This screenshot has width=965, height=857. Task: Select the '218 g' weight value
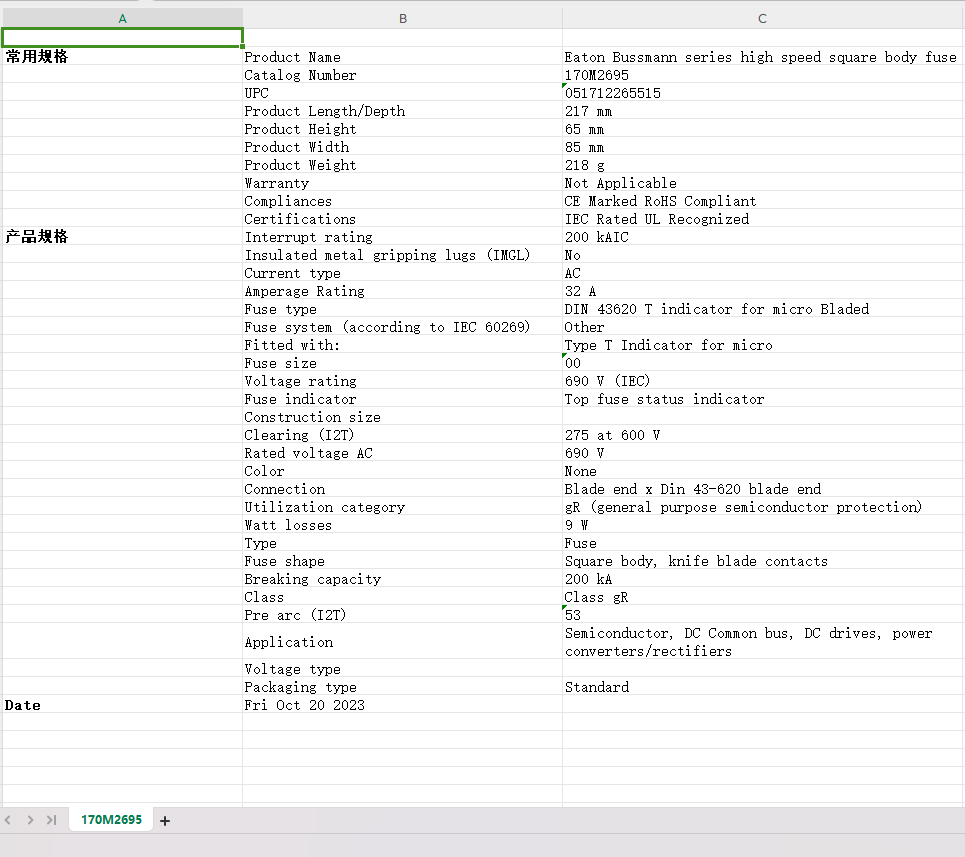pyautogui.click(x=763, y=164)
